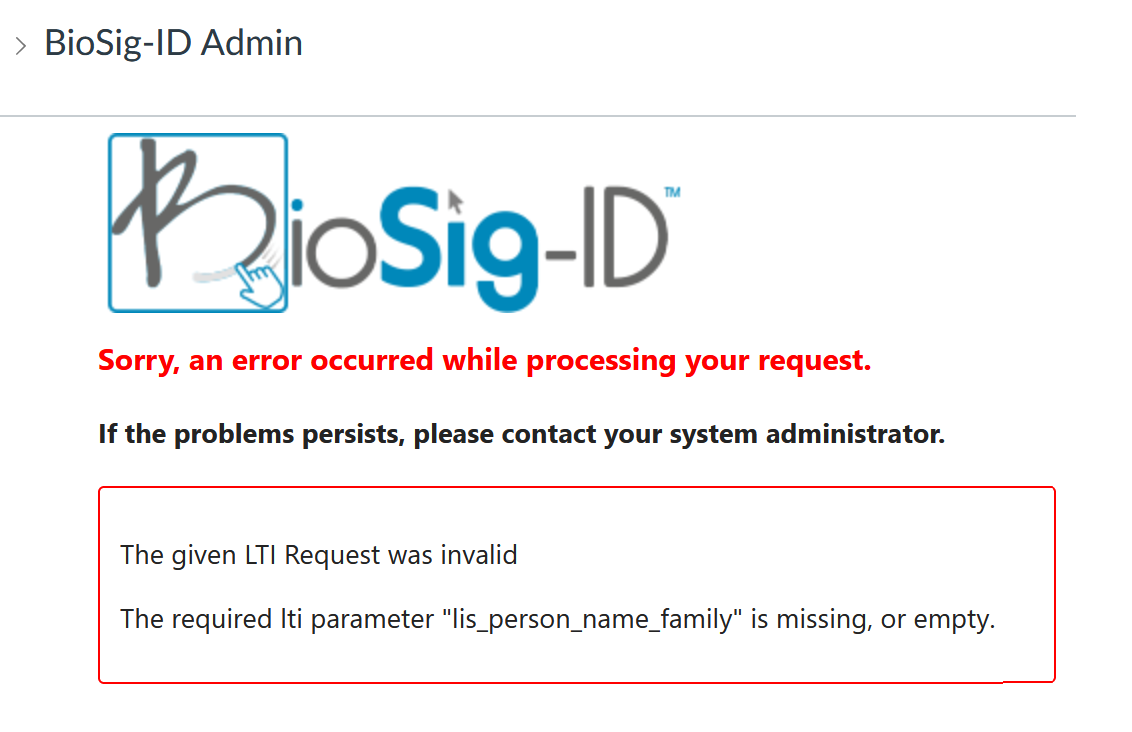Click the "If the problems persists" phrase
This screenshot has width=1132, height=732.
pyautogui.click(x=251, y=434)
